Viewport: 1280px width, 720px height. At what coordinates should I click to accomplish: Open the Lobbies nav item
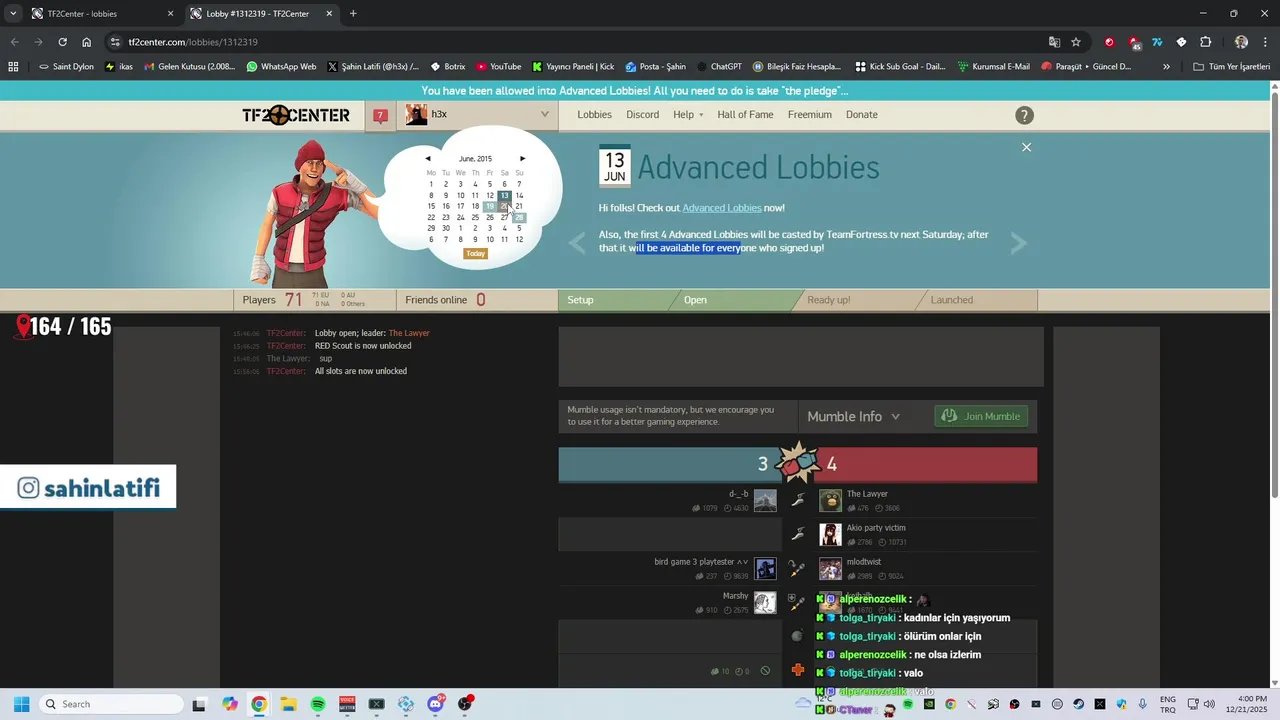pyautogui.click(x=594, y=115)
